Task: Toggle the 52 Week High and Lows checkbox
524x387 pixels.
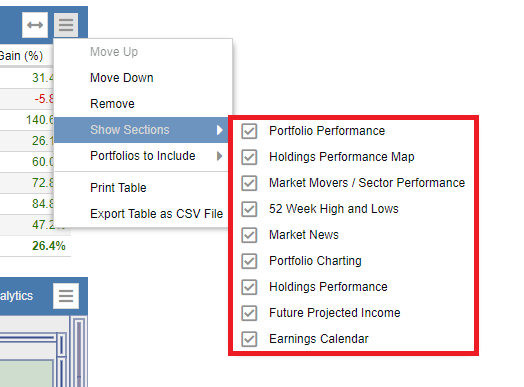Action: 249,209
